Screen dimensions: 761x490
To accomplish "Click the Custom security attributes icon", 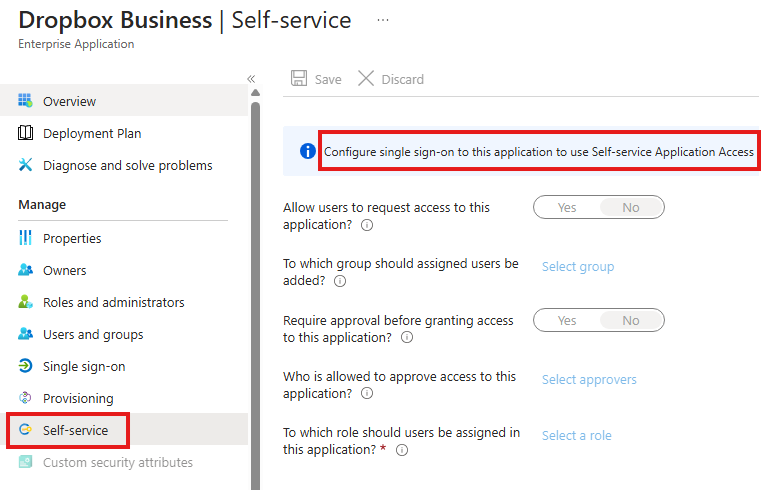I will coord(25,461).
